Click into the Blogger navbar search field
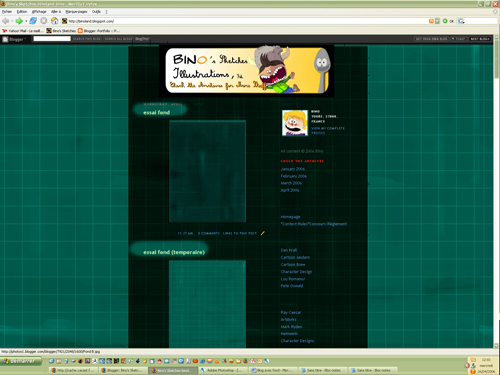Image resolution: width=500 pixels, height=375 pixels. 52,39
